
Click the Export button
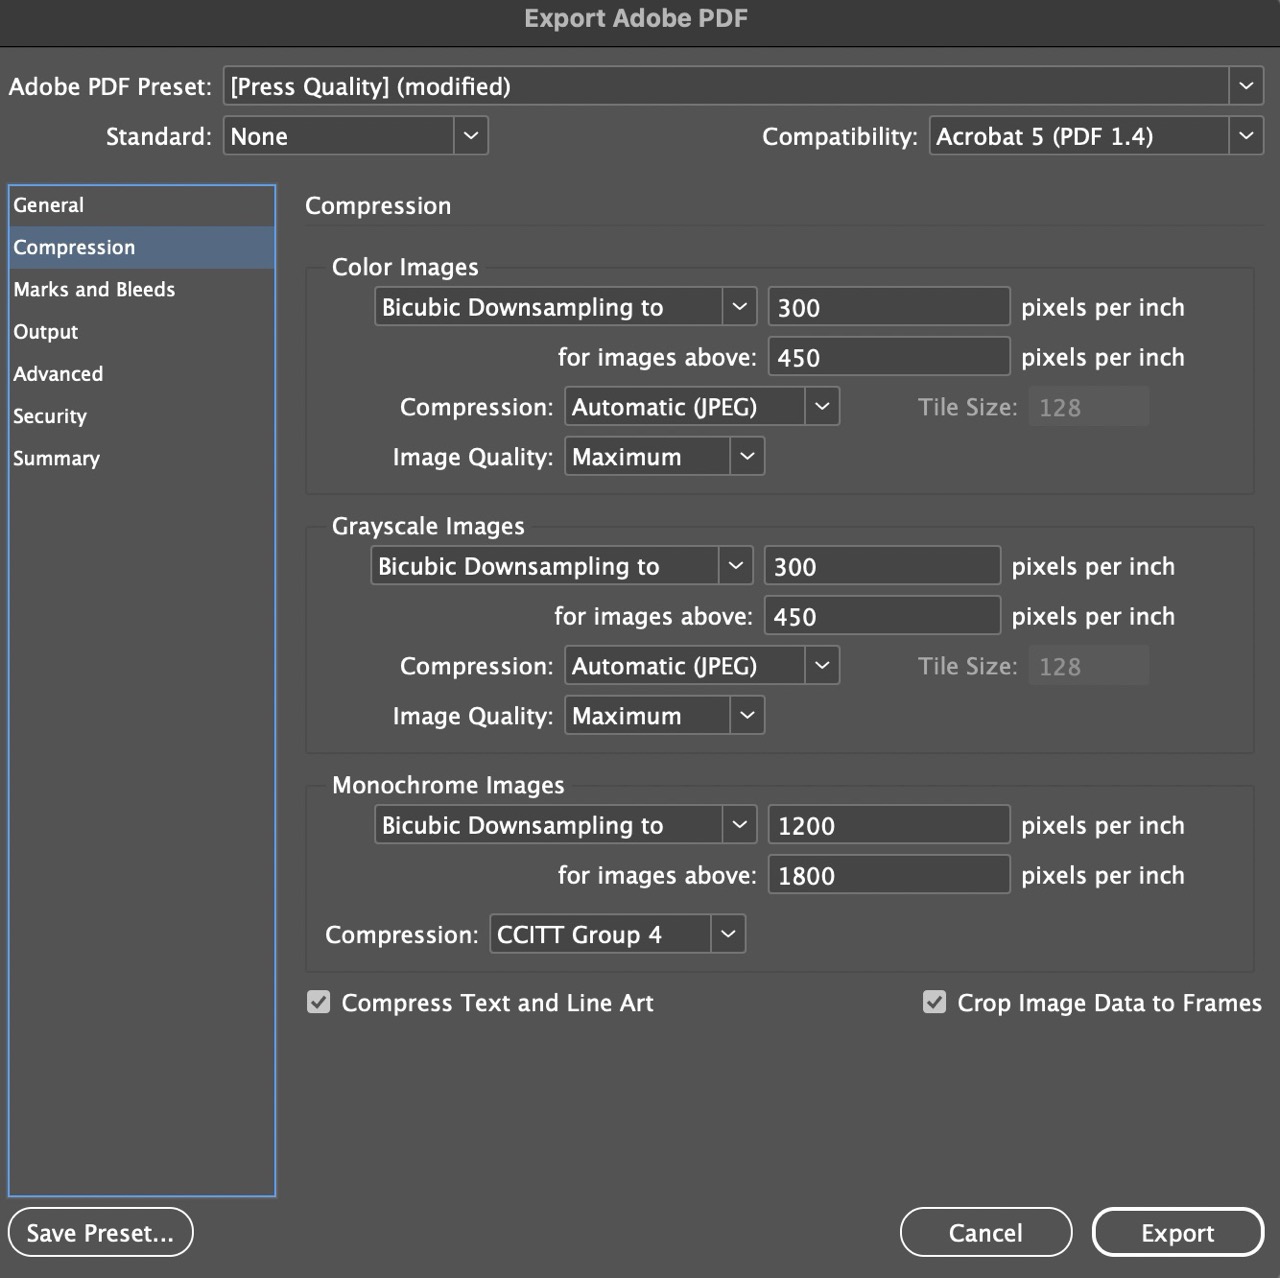[1178, 1233]
